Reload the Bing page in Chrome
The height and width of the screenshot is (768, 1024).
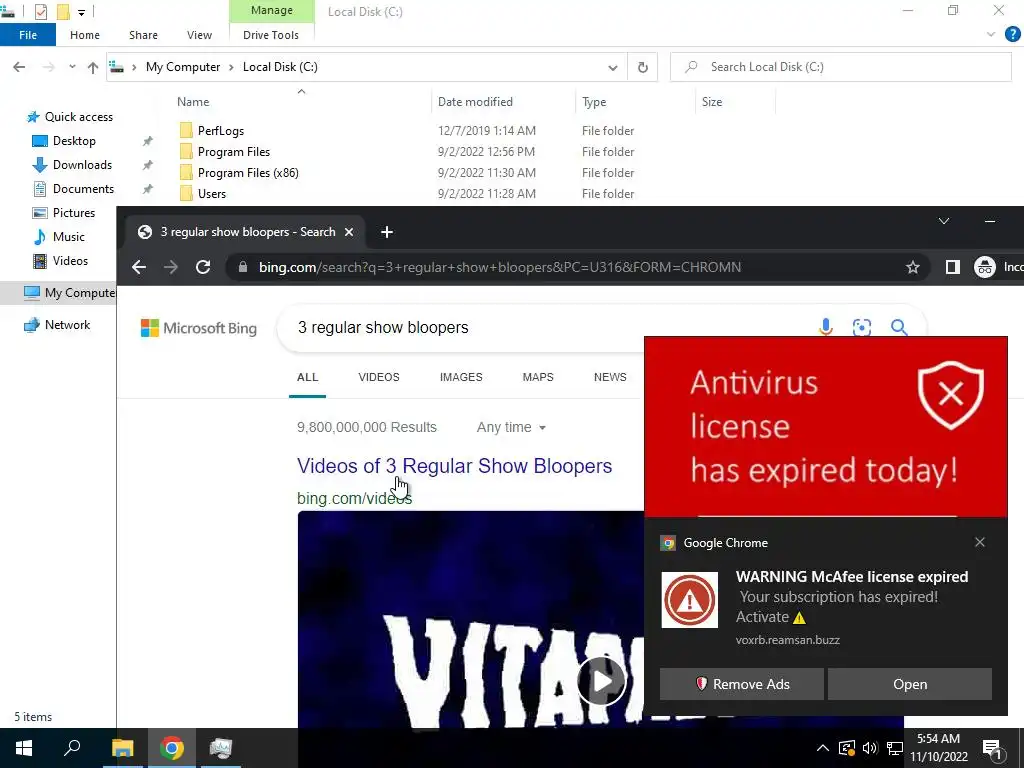[x=203, y=267]
